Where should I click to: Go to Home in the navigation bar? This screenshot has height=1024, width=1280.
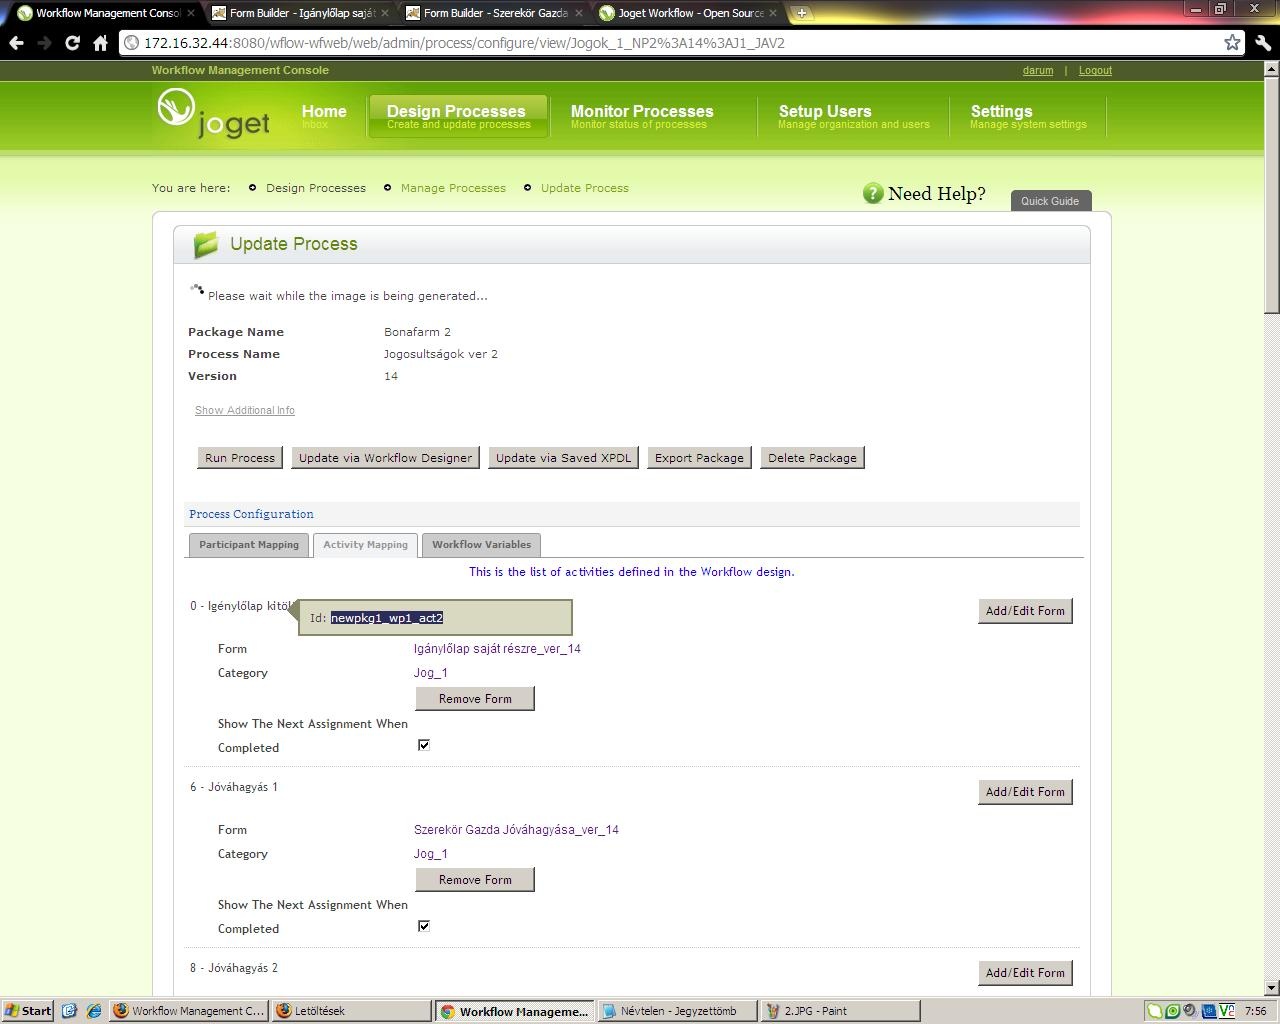pyautogui.click(x=324, y=116)
